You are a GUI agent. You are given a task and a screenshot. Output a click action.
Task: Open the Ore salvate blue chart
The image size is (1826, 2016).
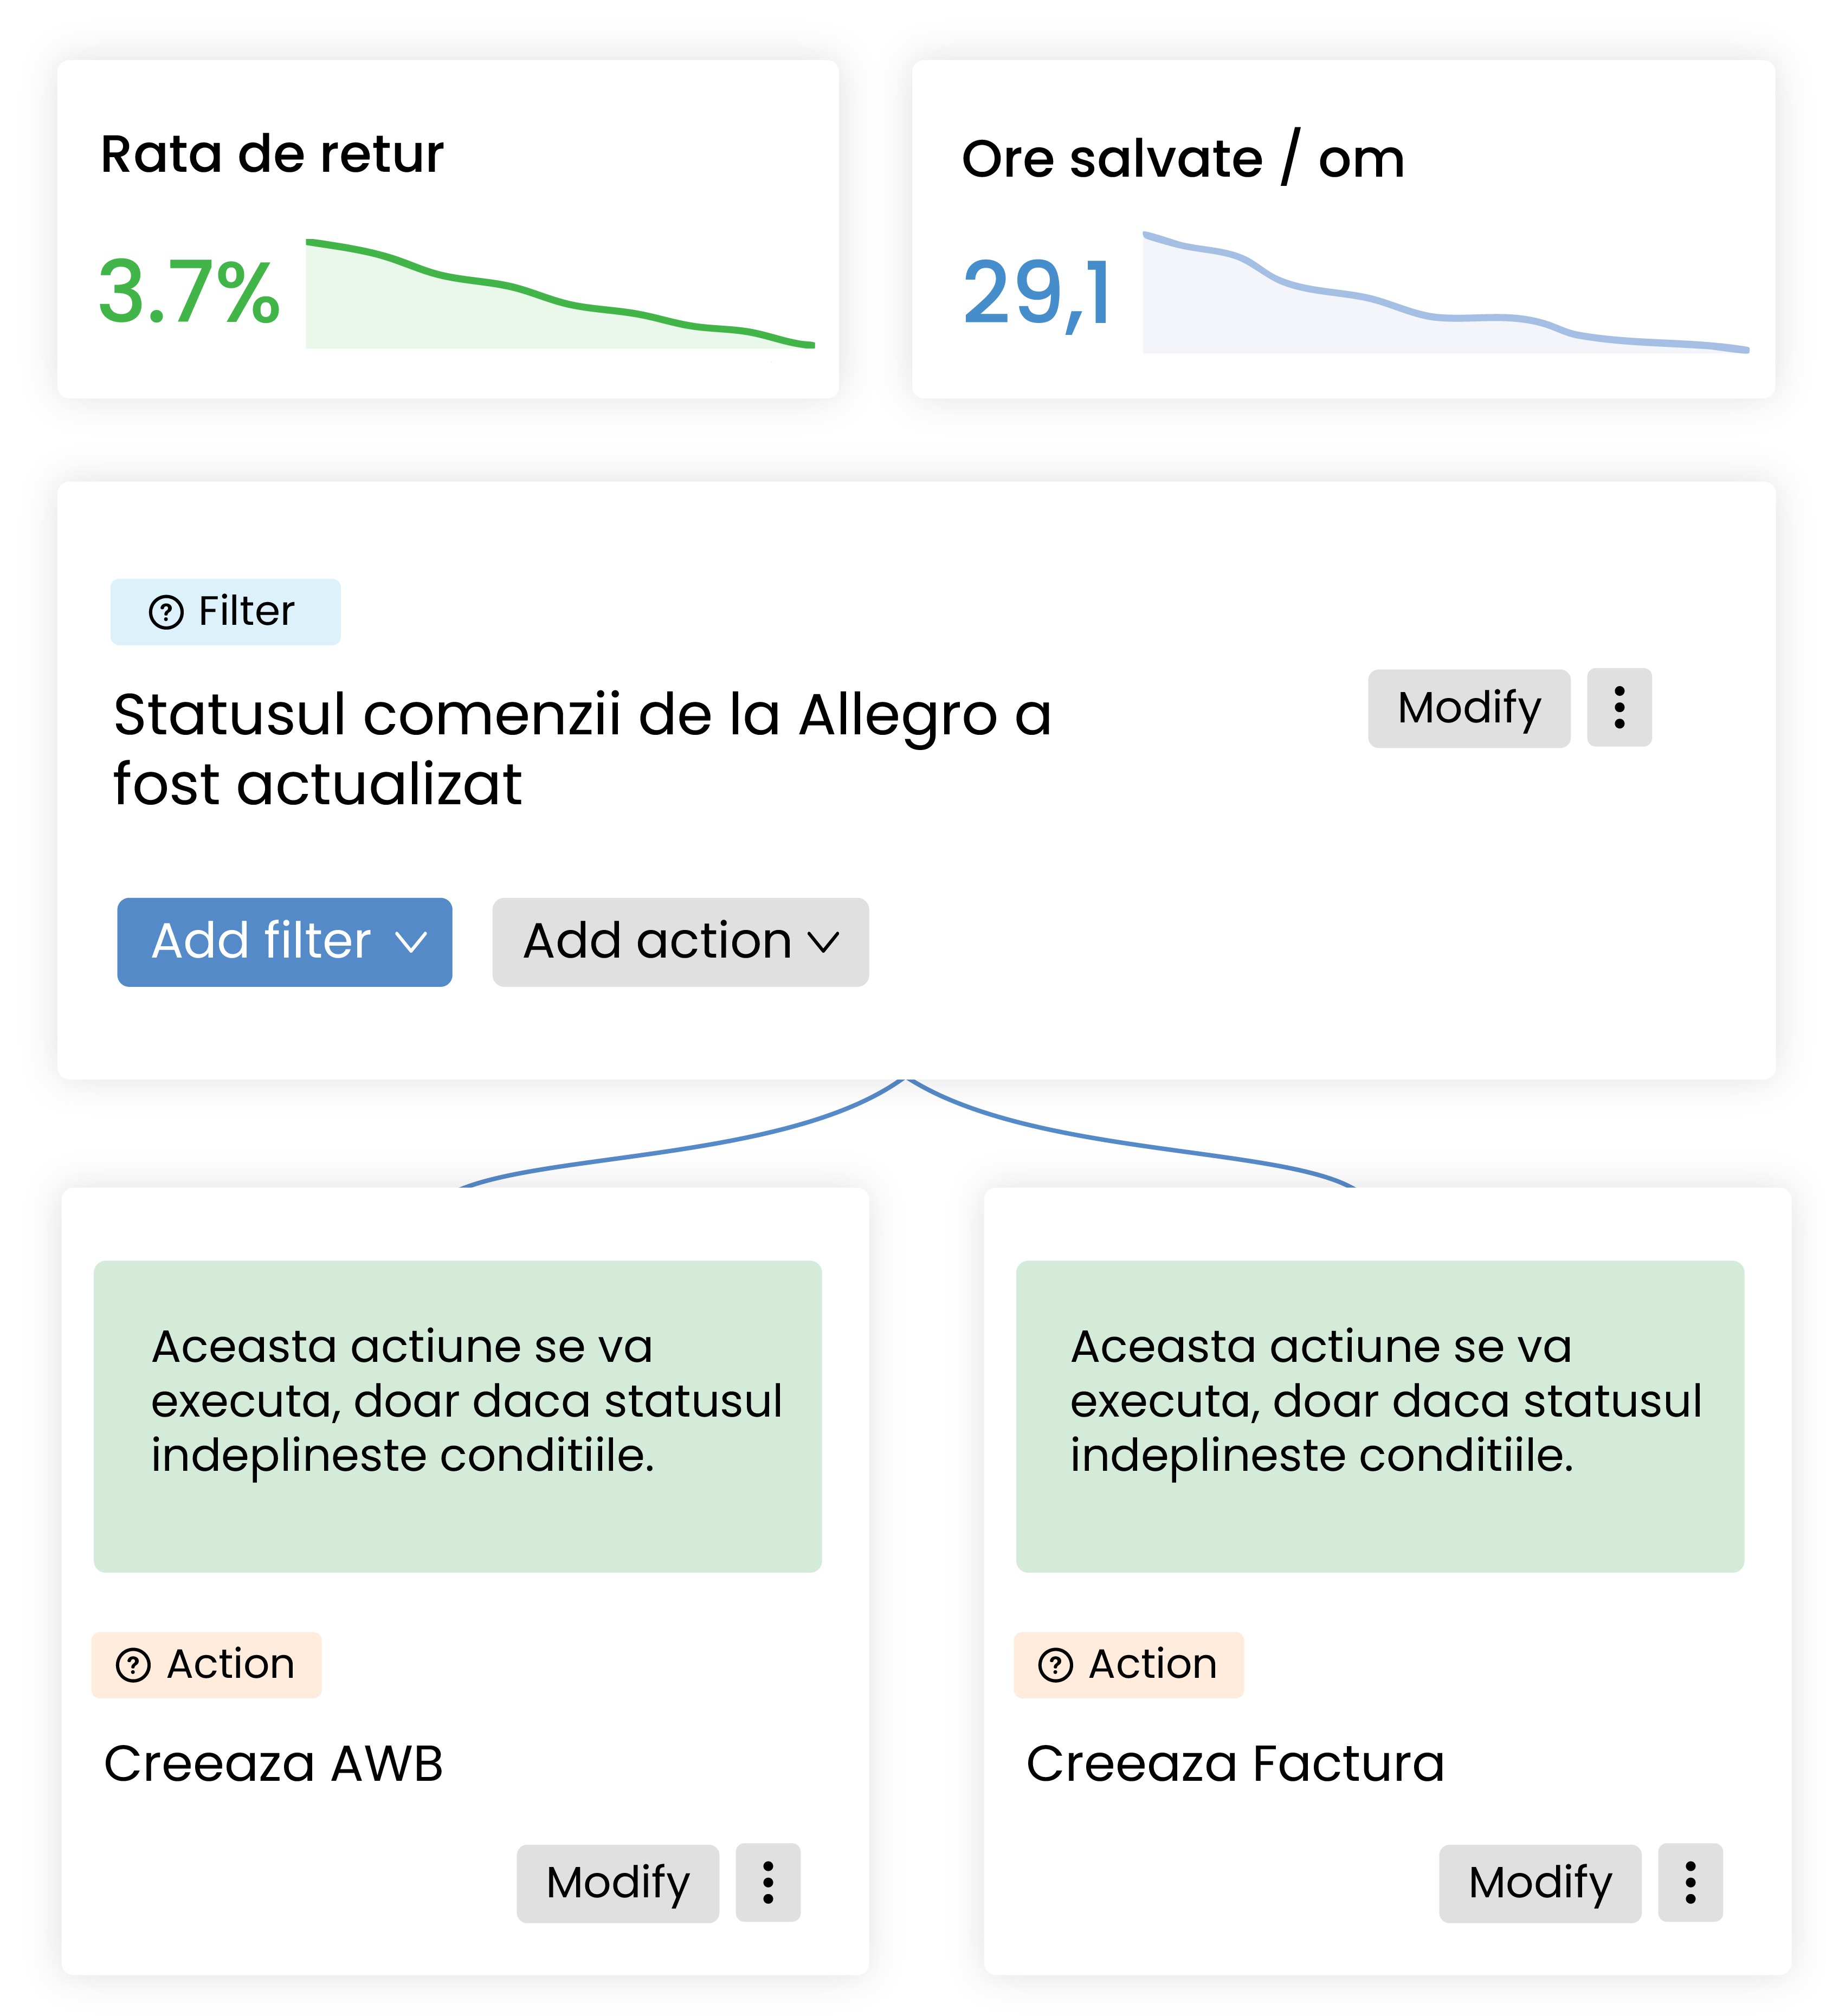click(x=1446, y=292)
